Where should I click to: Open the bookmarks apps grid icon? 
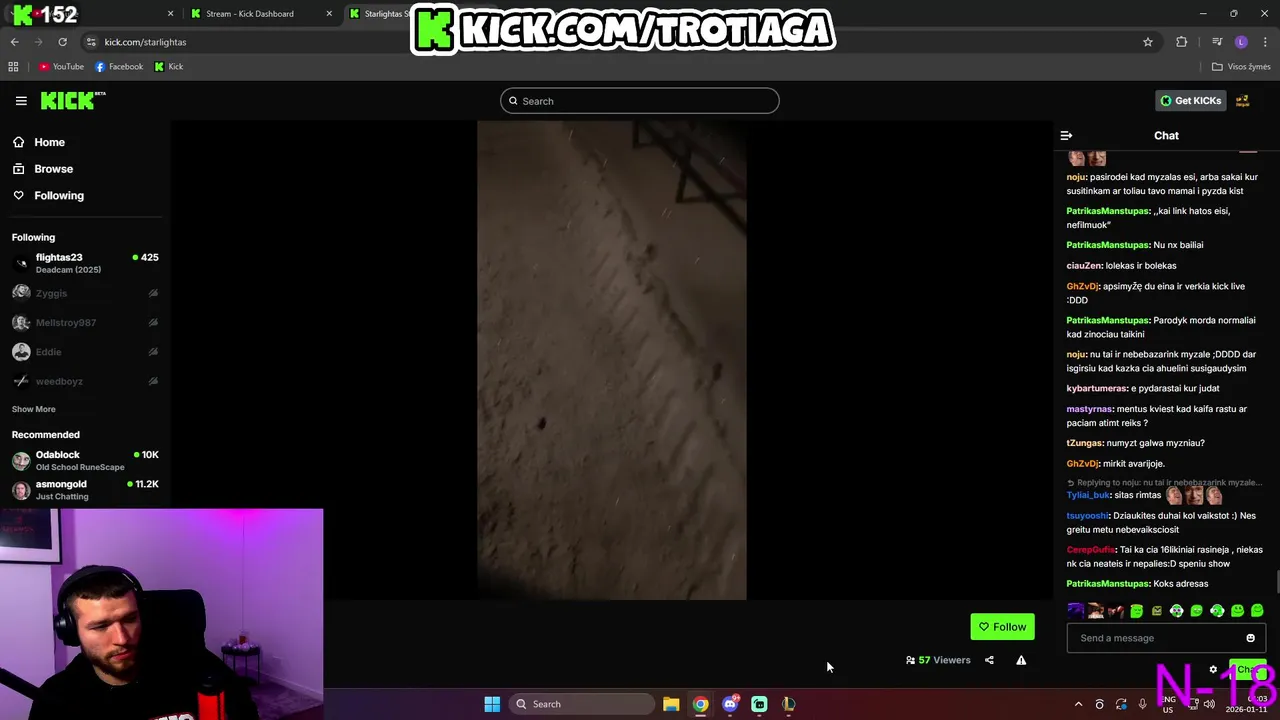tap(13, 67)
